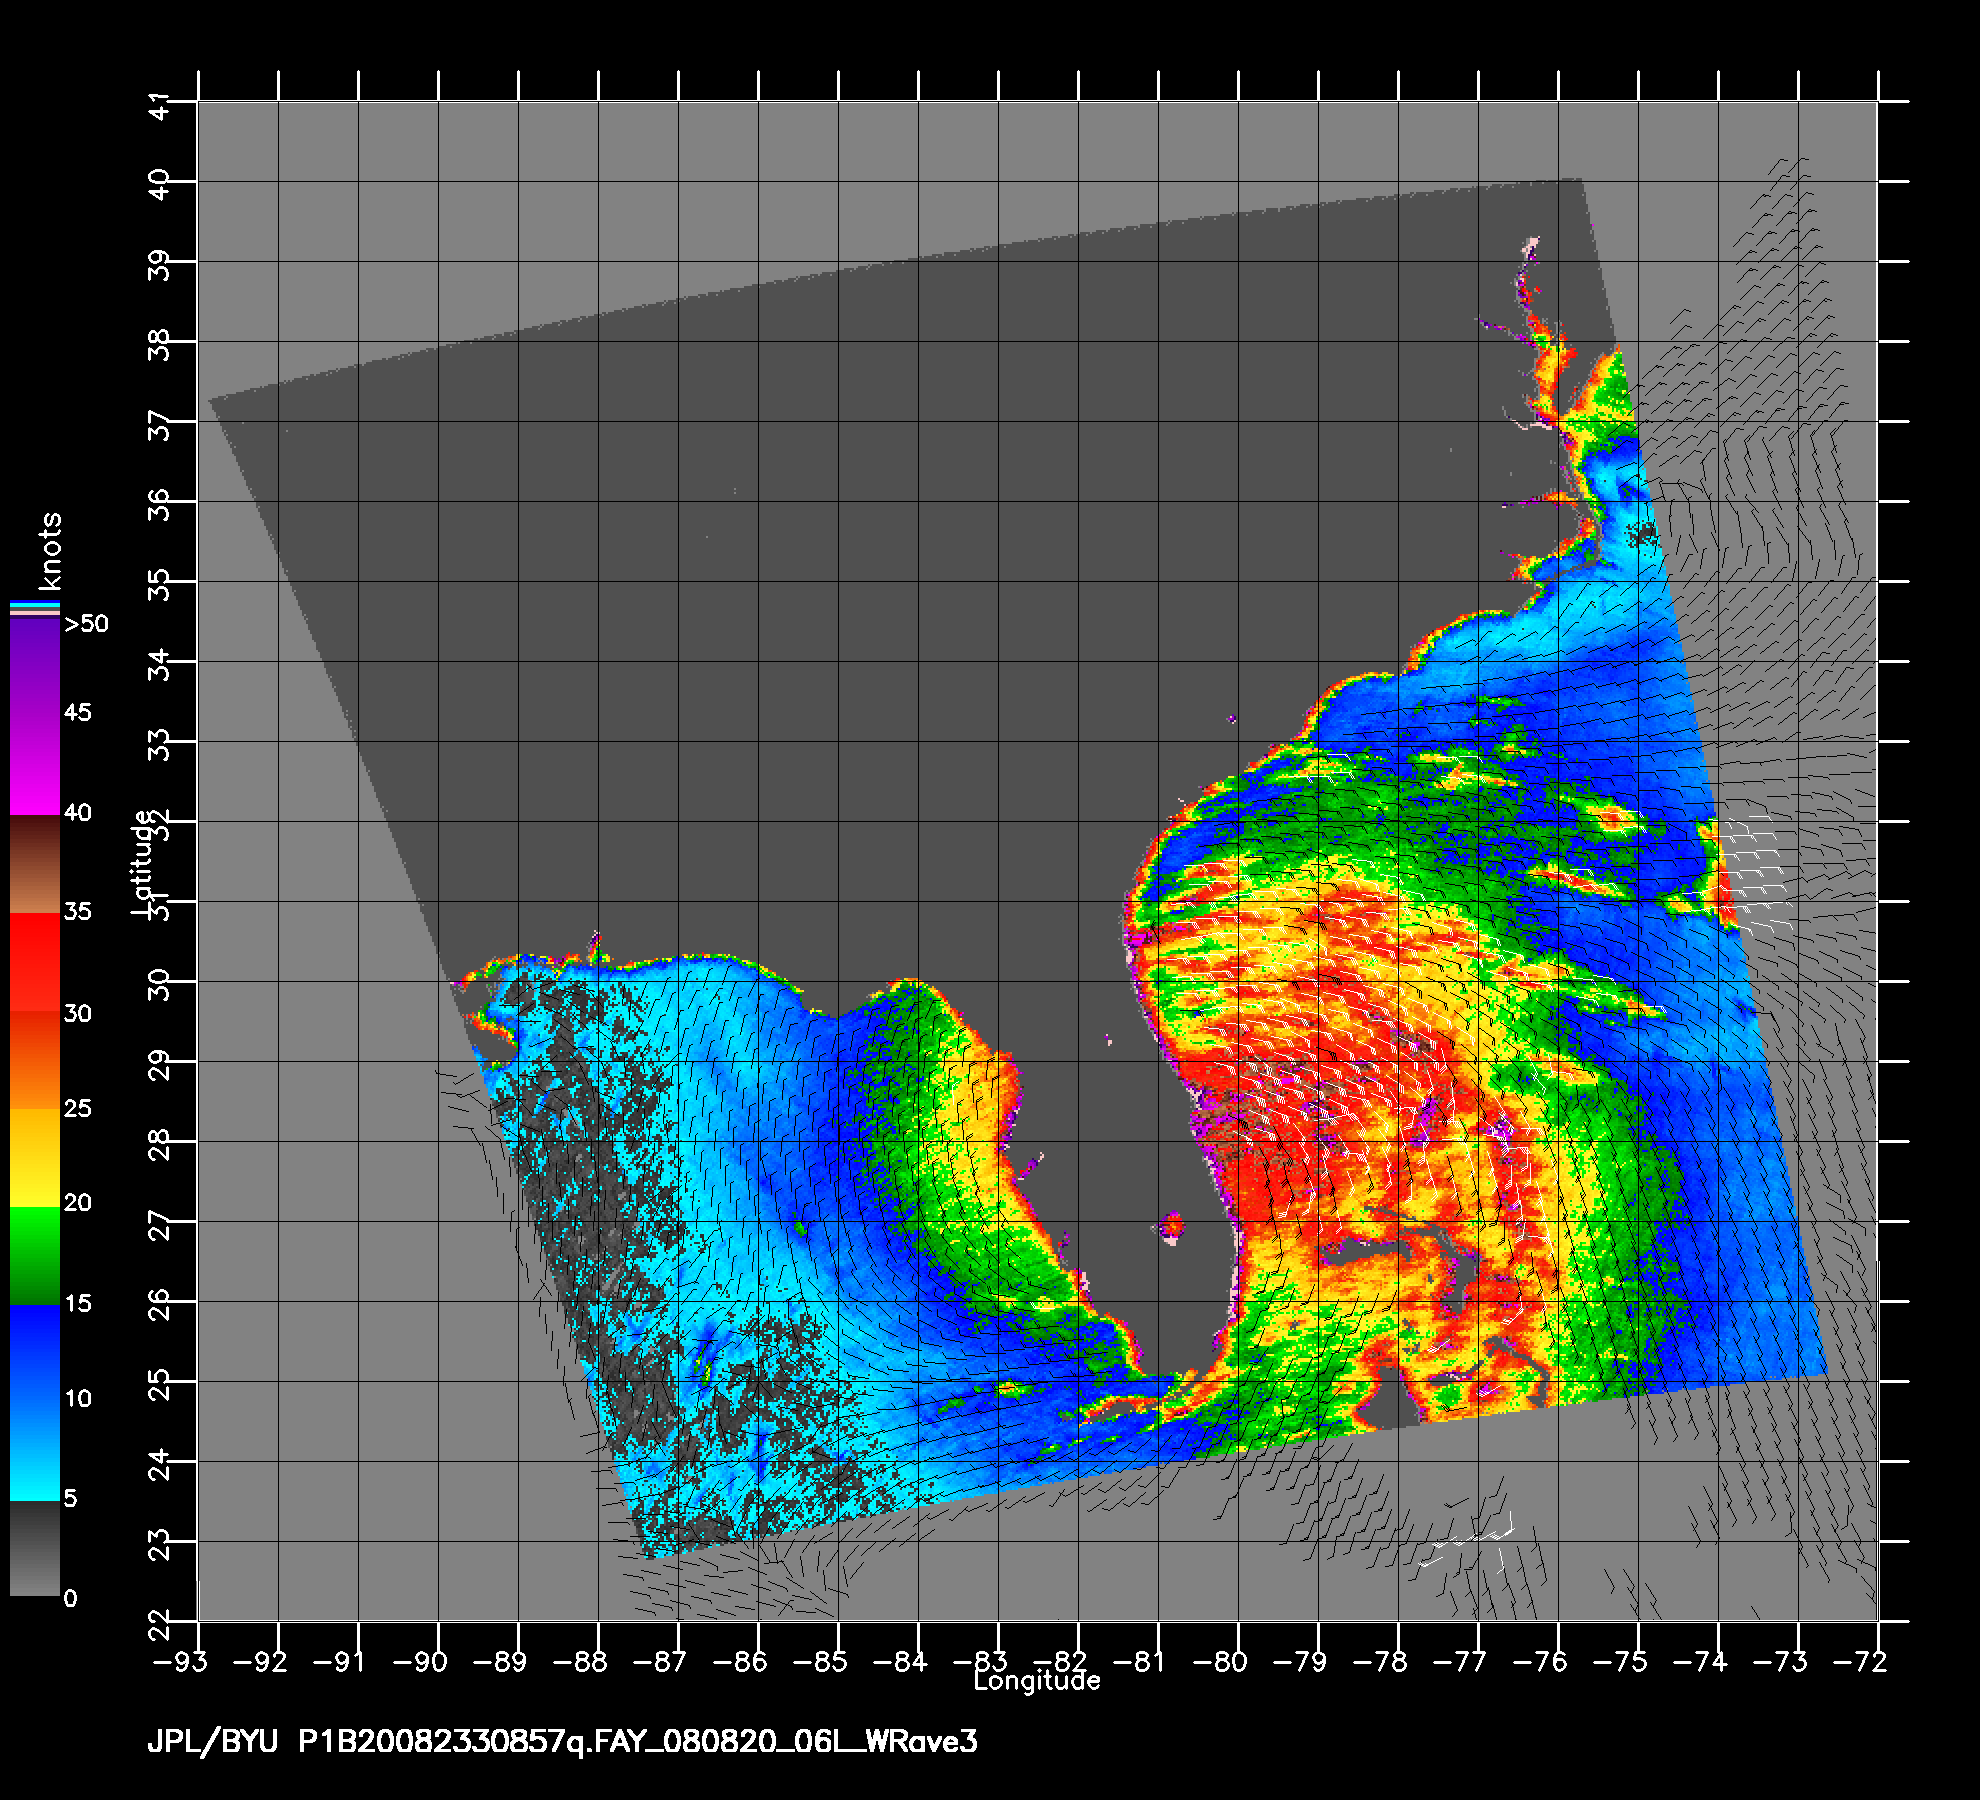The height and width of the screenshot is (1800, 1980).
Task: Click the '28' latitude tick label
Action: pyautogui.click(x=160, y=1146)
